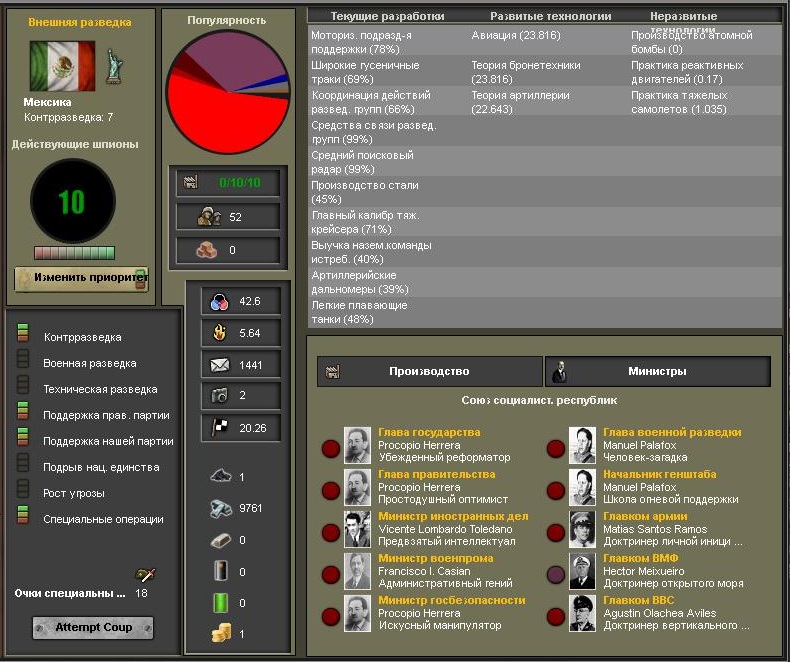Select the Развитые технологии column header

(x=551, y=16)
